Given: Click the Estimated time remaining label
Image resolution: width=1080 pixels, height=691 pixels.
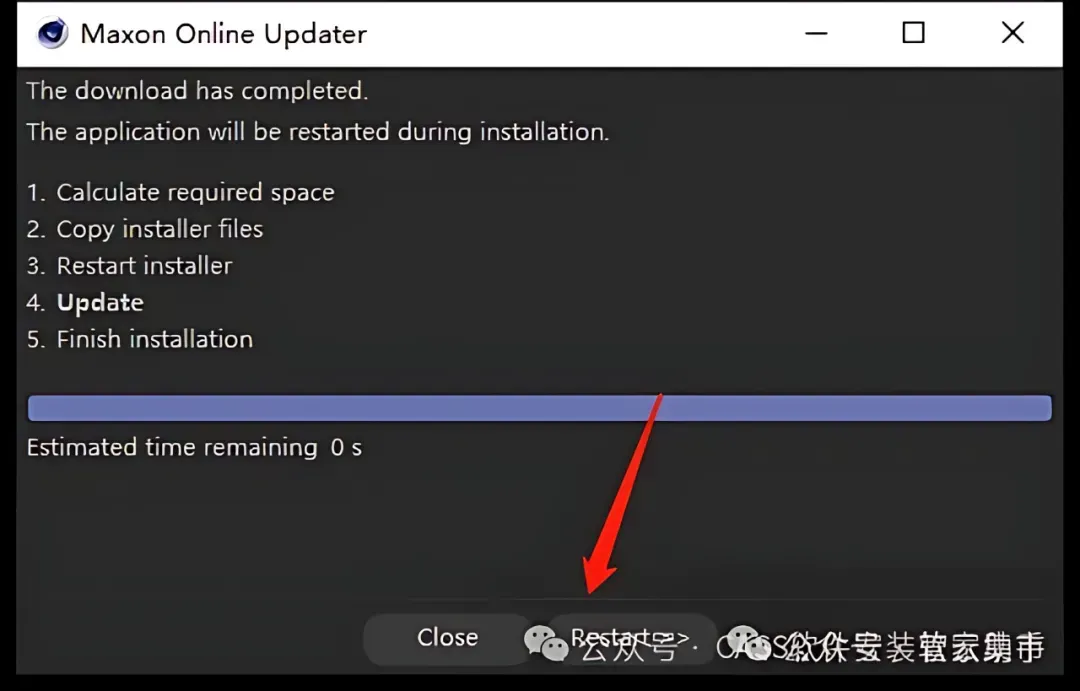Looking at the screenshot, I should pos(172,448).
